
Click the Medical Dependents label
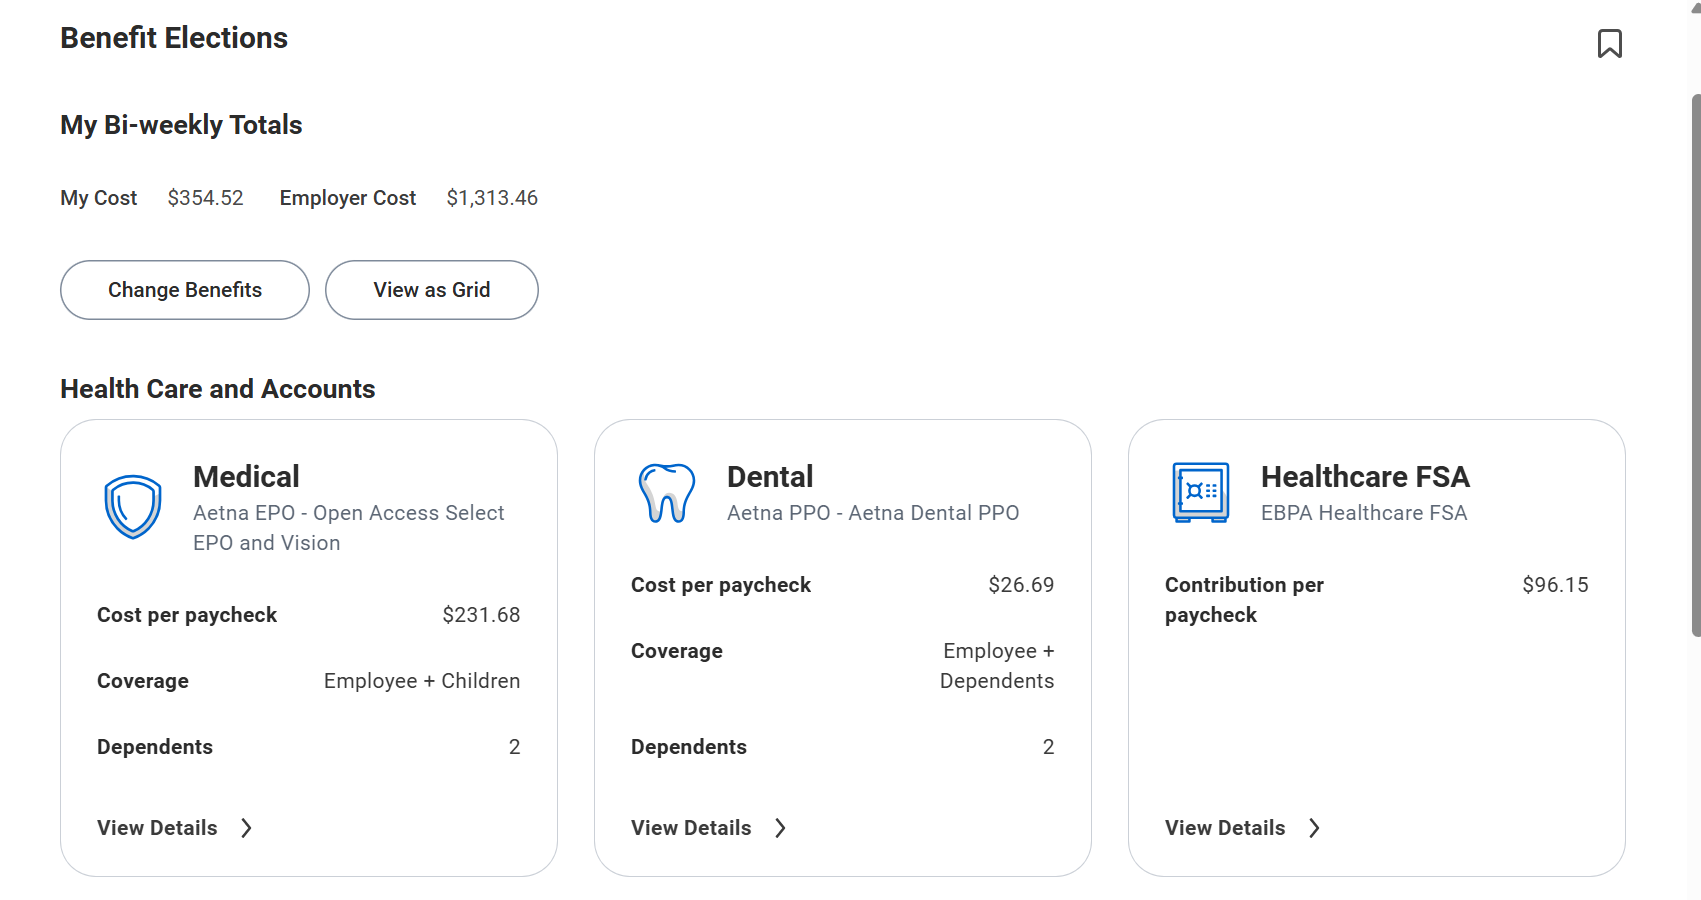[x=155, y=747]
